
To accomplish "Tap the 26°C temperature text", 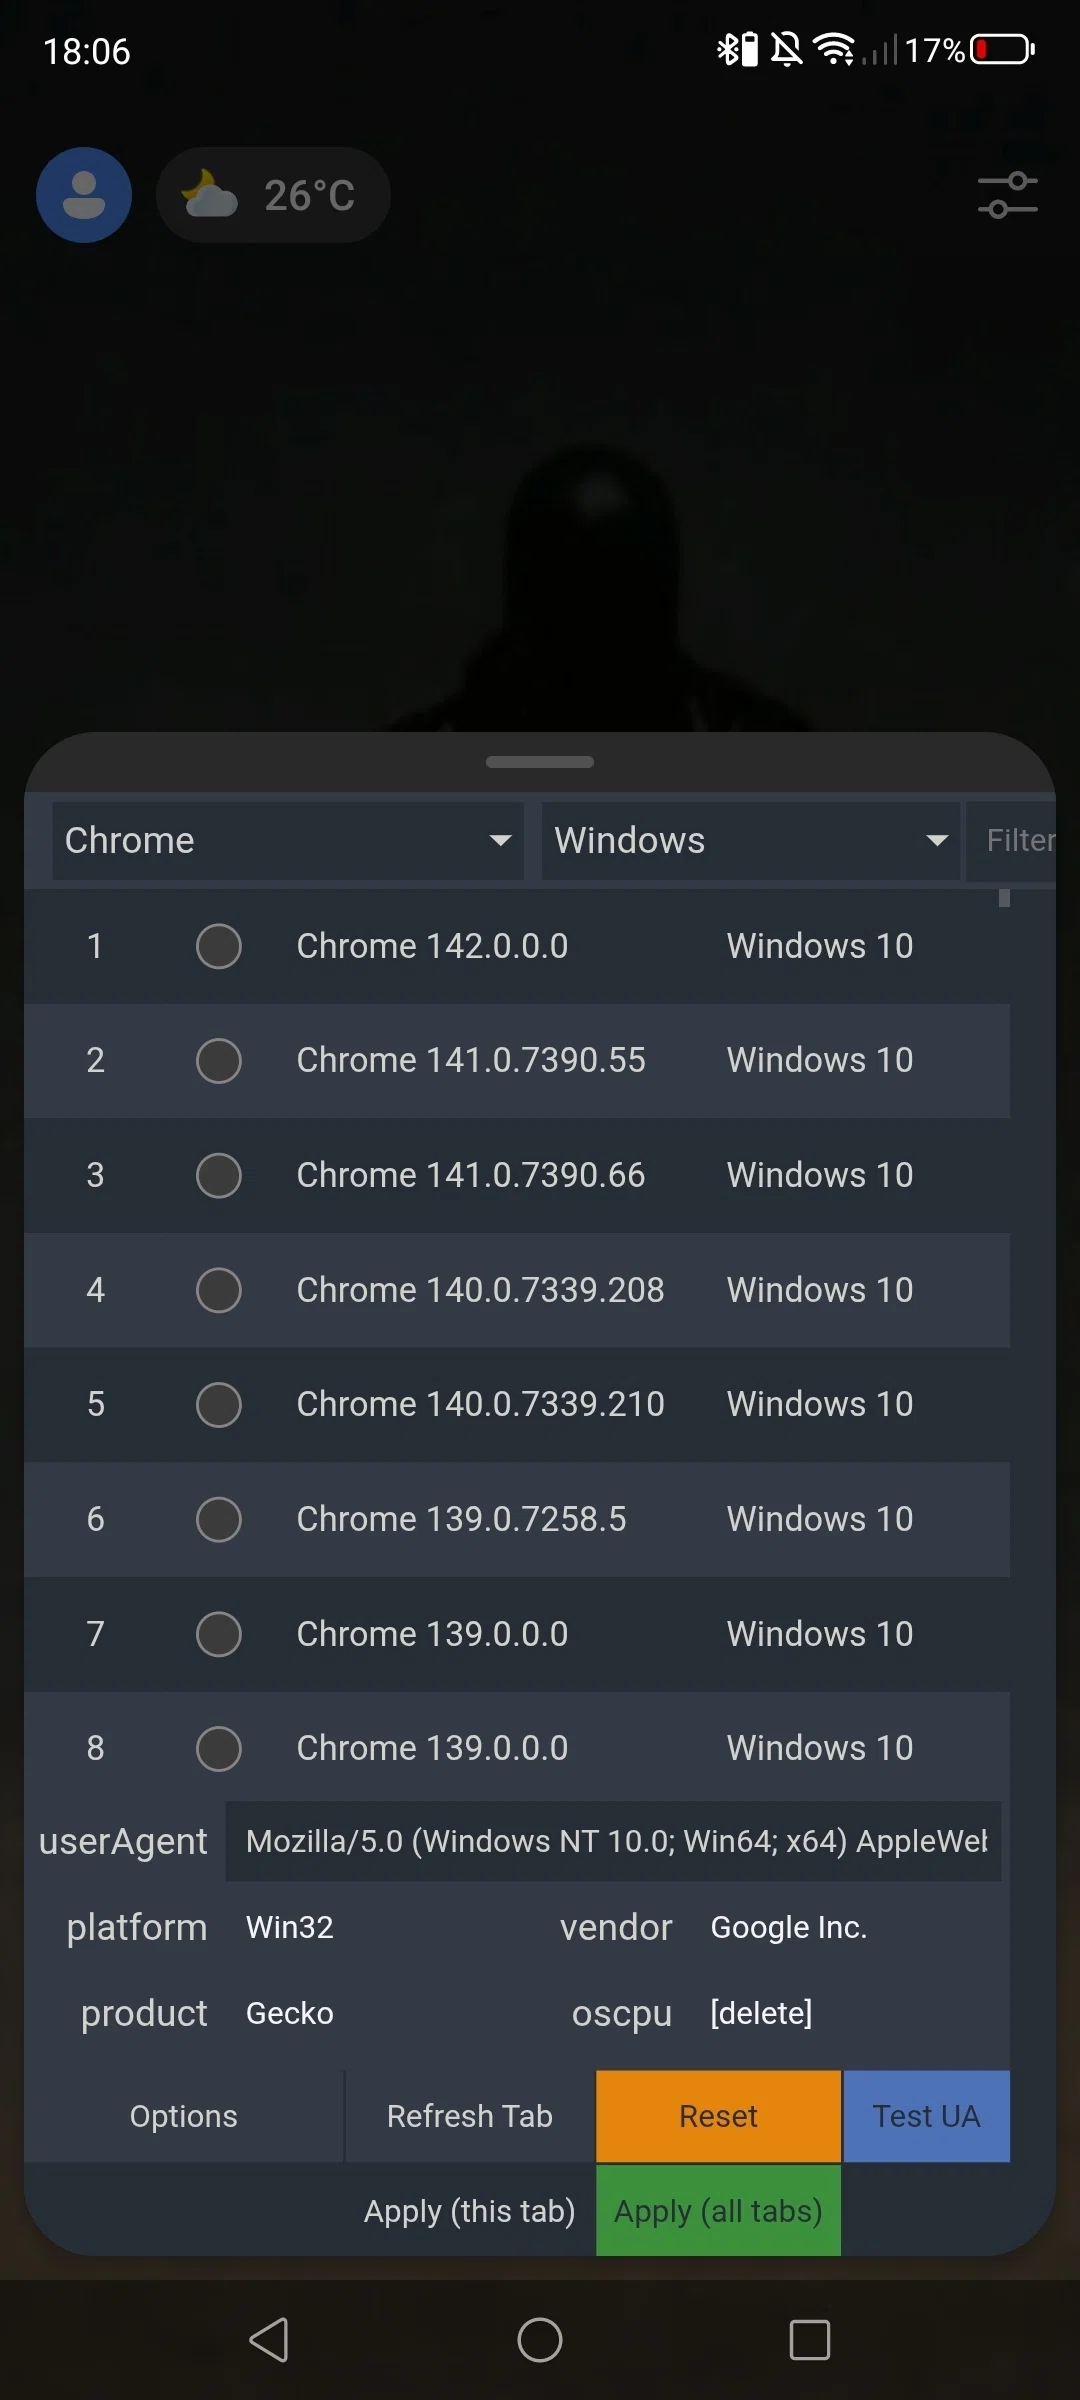I will (309, 195).
